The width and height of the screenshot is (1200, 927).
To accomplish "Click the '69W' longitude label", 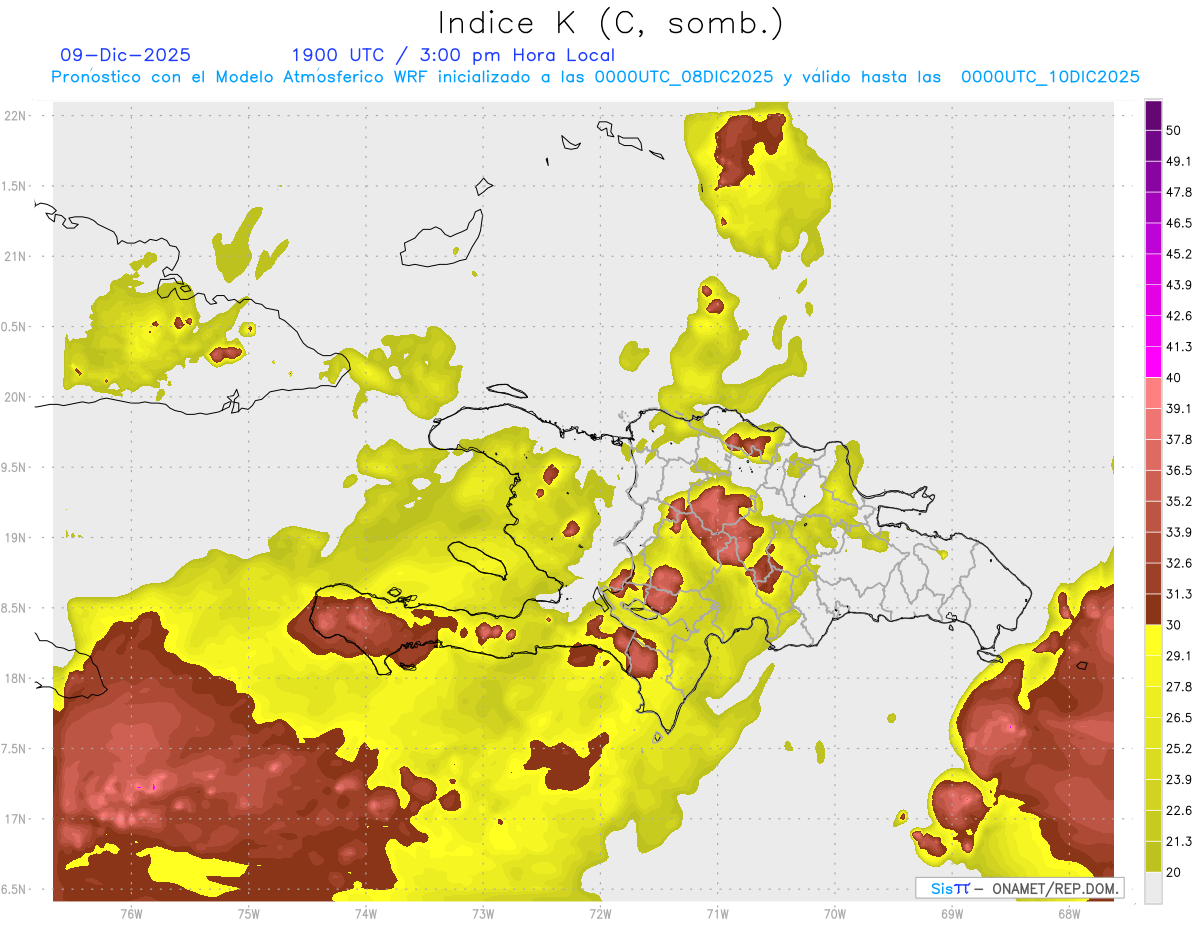I will 952,913.
